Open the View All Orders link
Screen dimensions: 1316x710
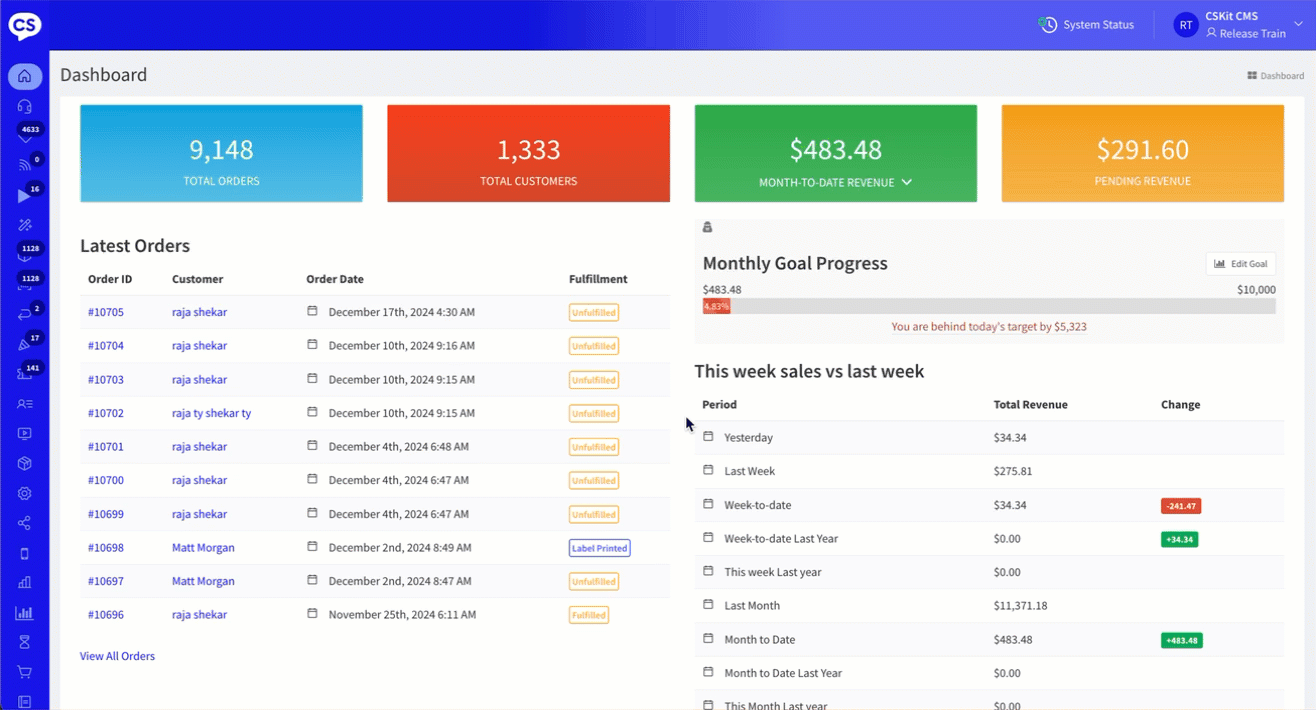click(117, 656)
